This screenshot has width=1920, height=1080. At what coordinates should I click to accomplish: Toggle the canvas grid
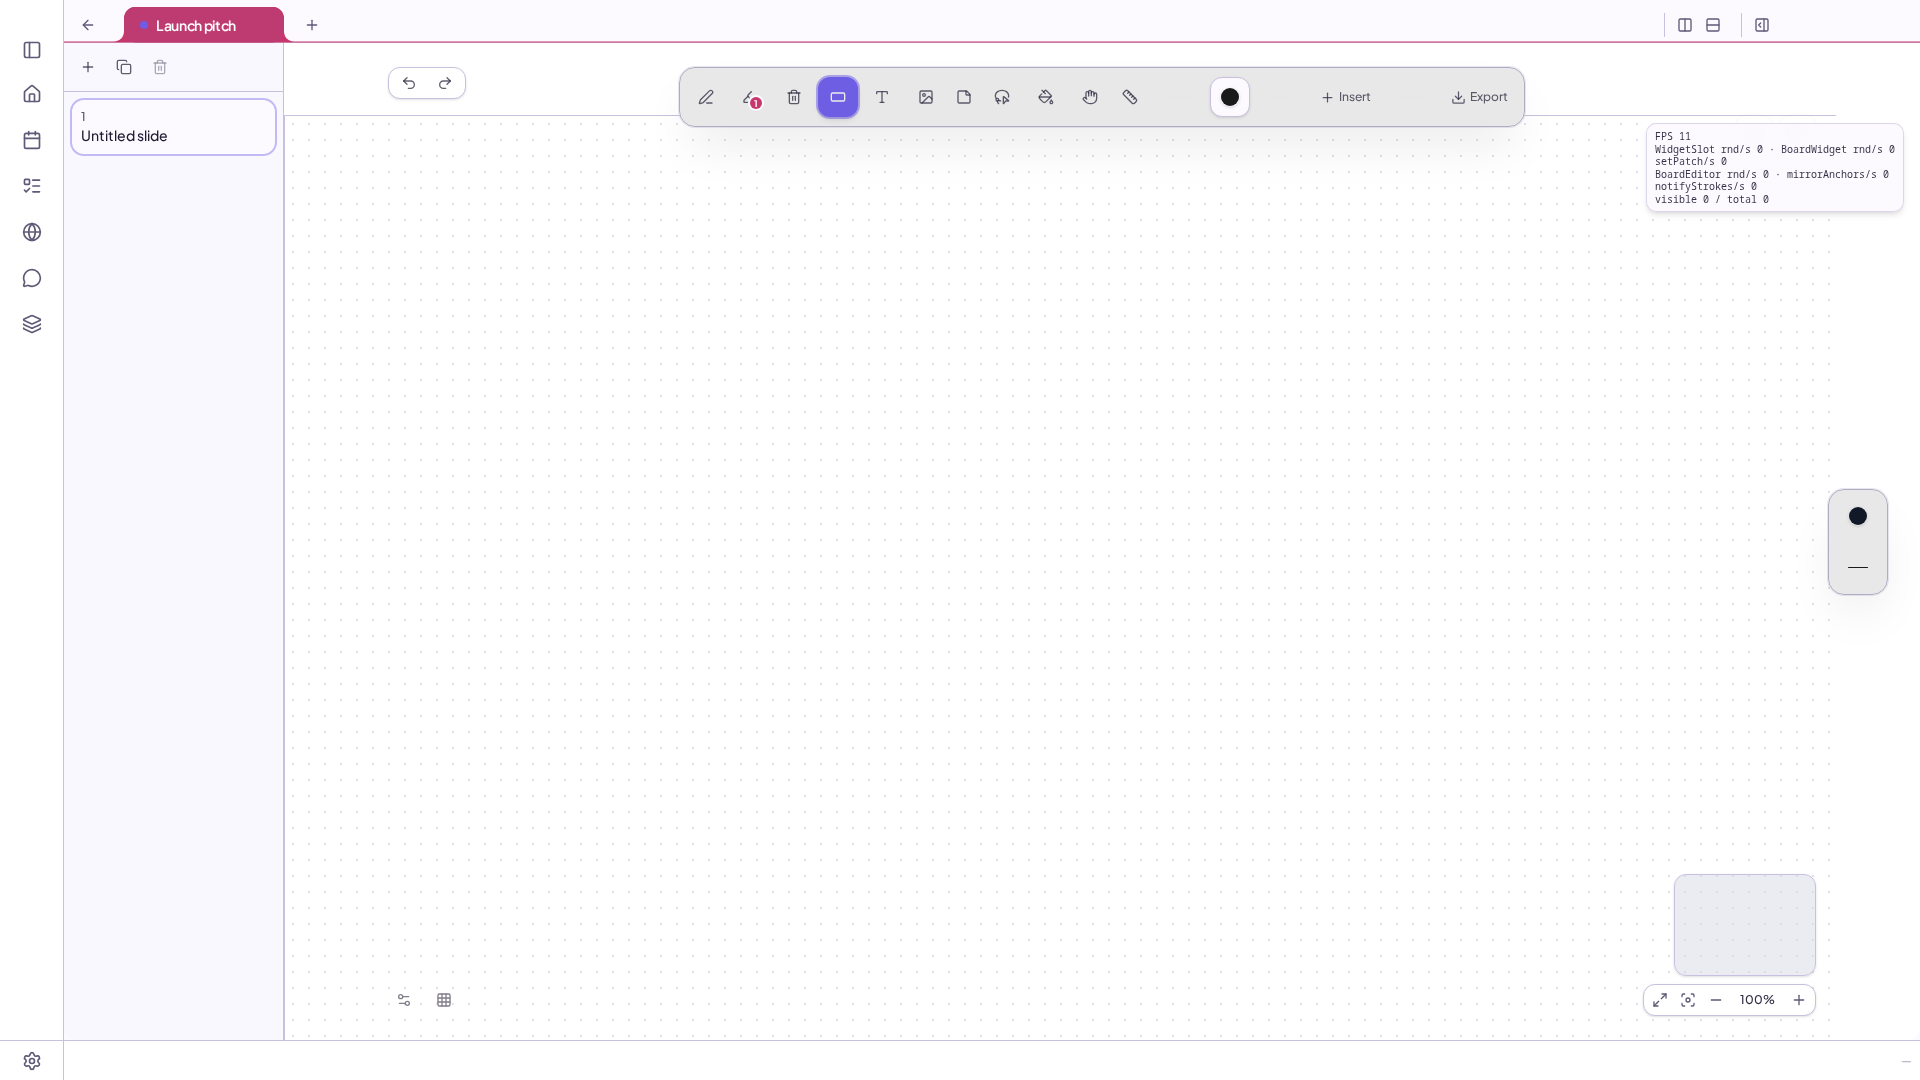pos(444,1000)
